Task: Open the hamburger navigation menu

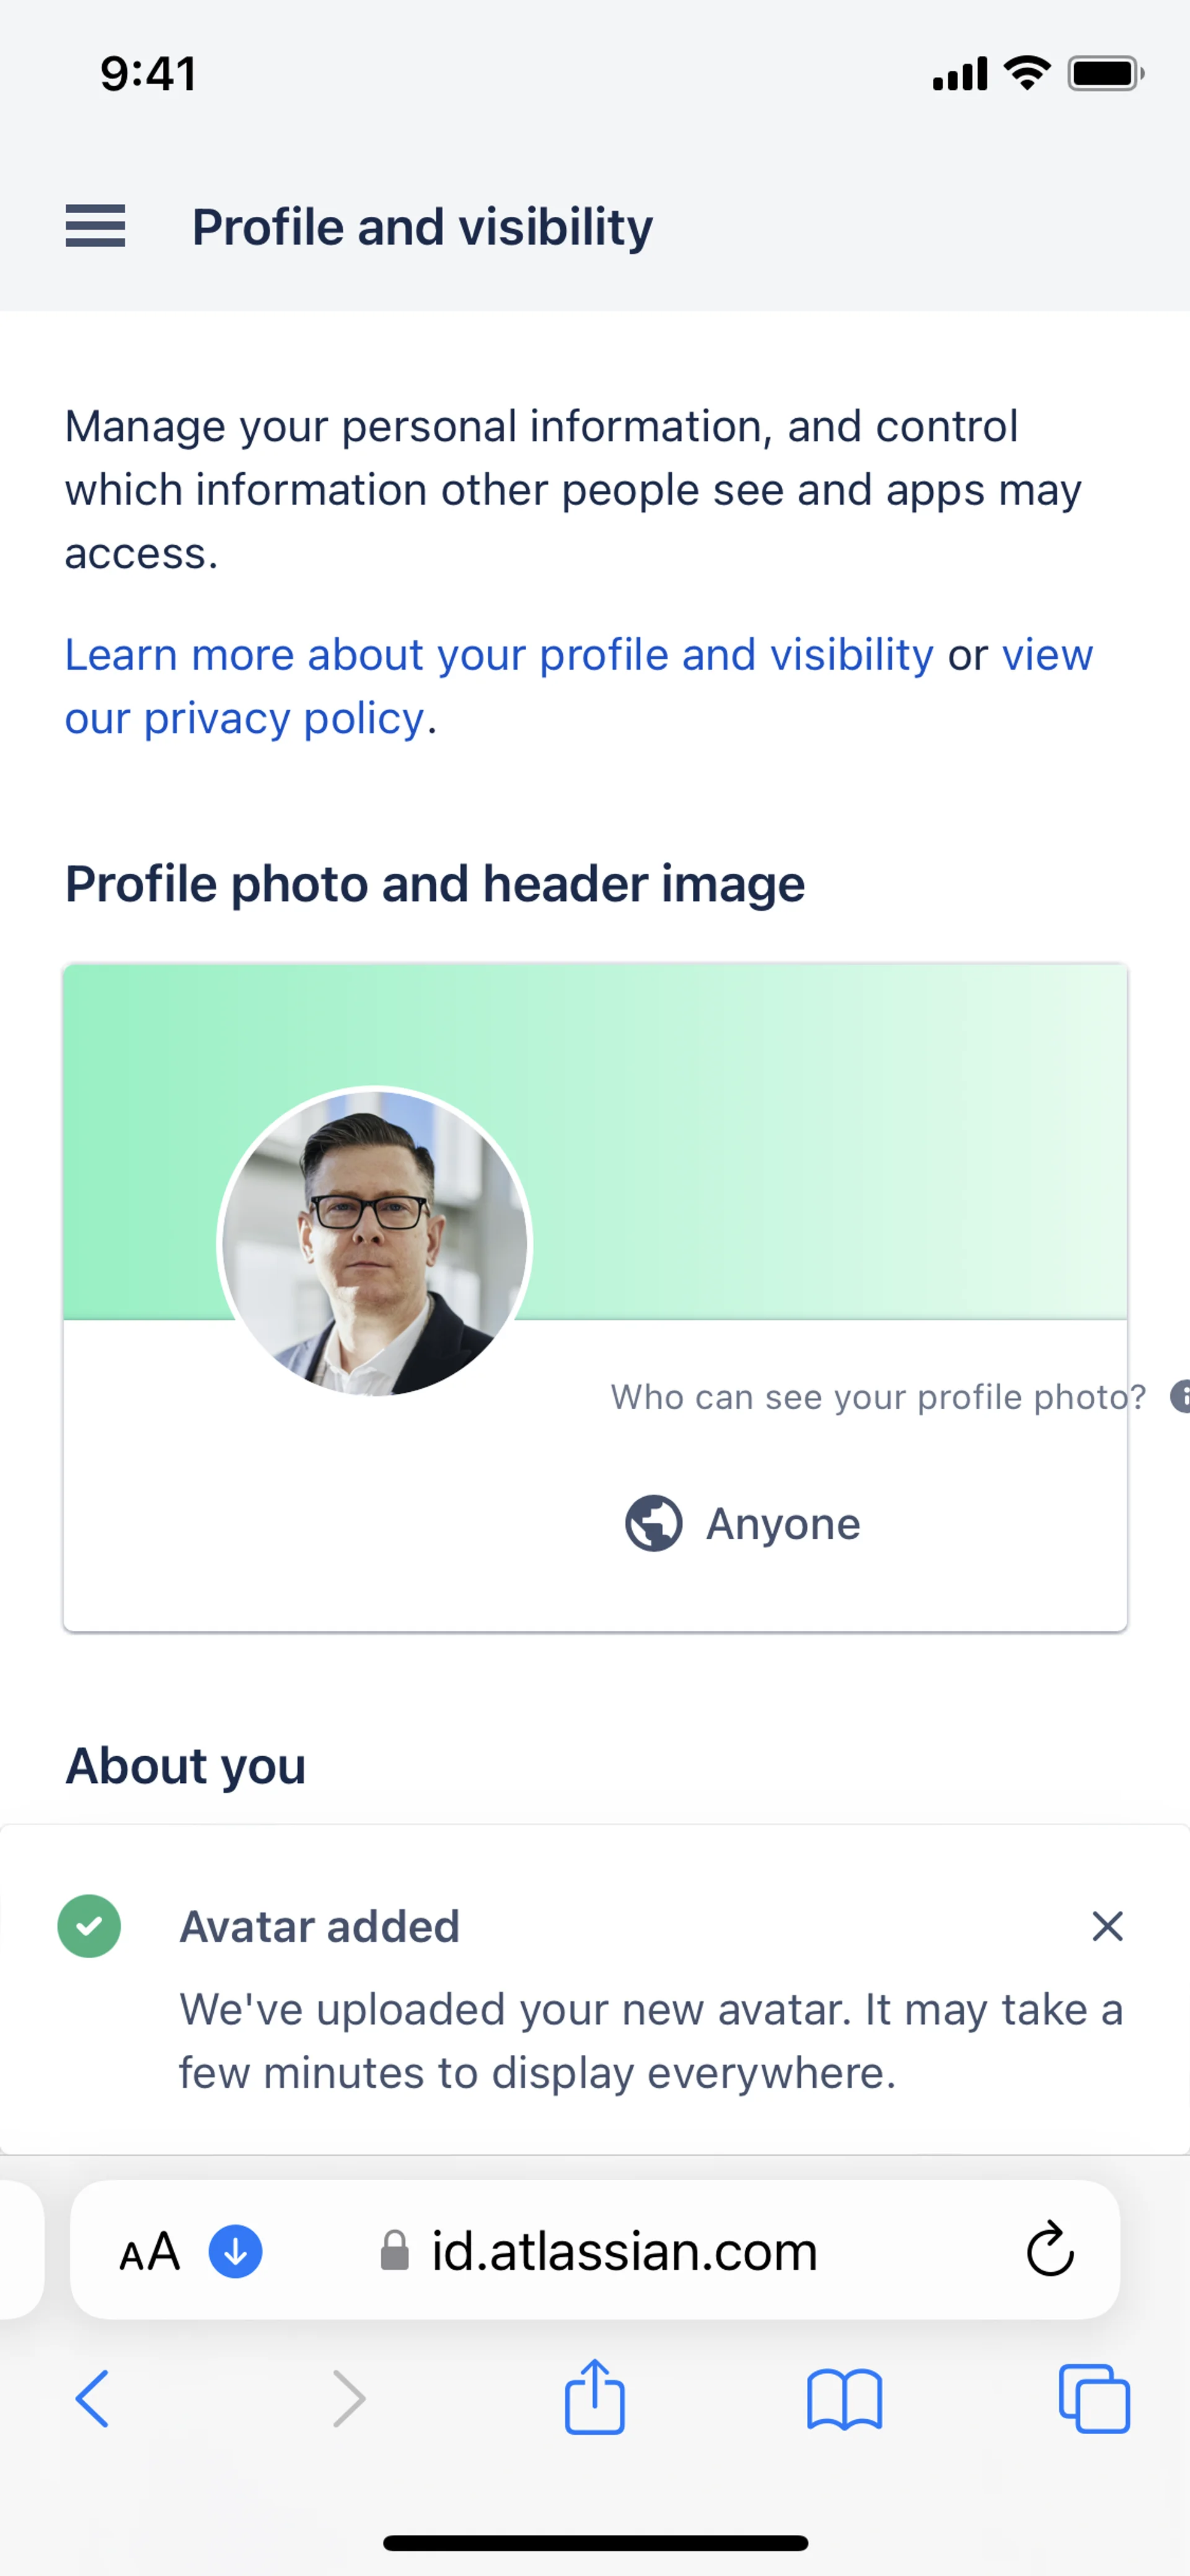Action: tap(96, 226)
